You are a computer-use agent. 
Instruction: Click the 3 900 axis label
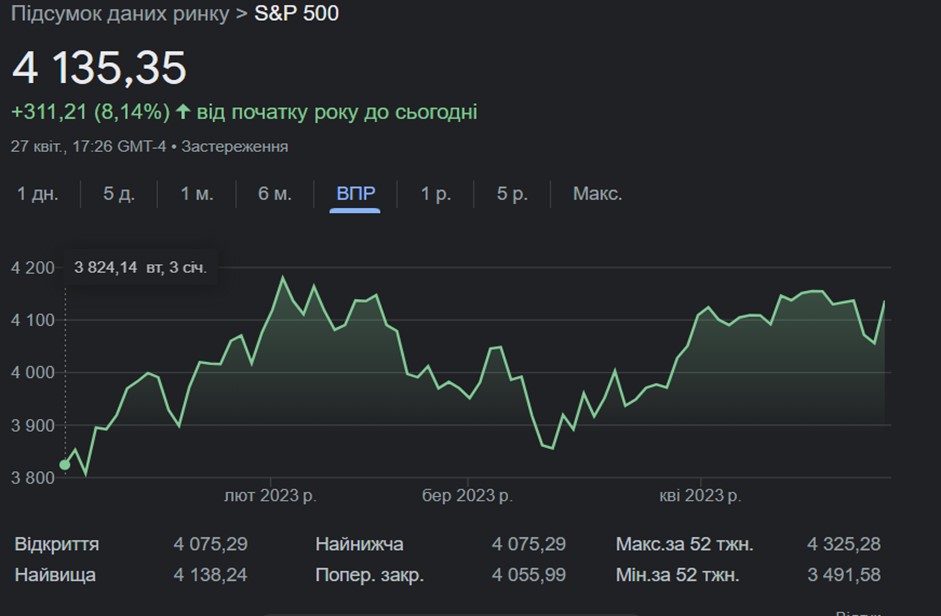point(32,426)
